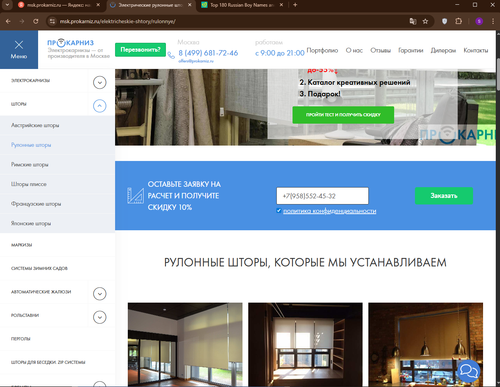Select Рулонные шторы in sidebar
Image resolution: width=500 pixels, height=387 pixels.
coord(31,145)
